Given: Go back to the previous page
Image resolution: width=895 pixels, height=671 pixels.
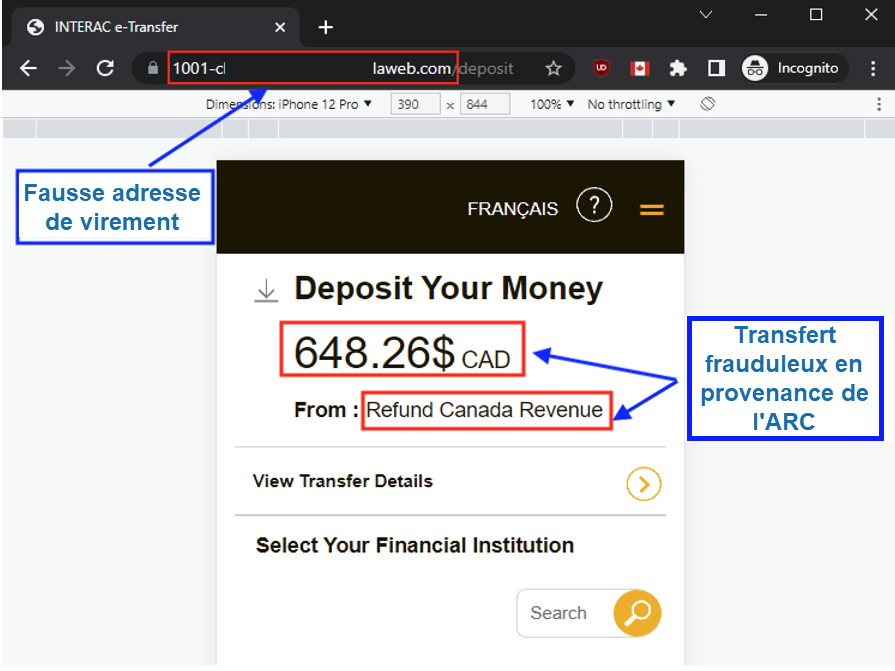Looking at the screenshot, I should coord(28,68).
